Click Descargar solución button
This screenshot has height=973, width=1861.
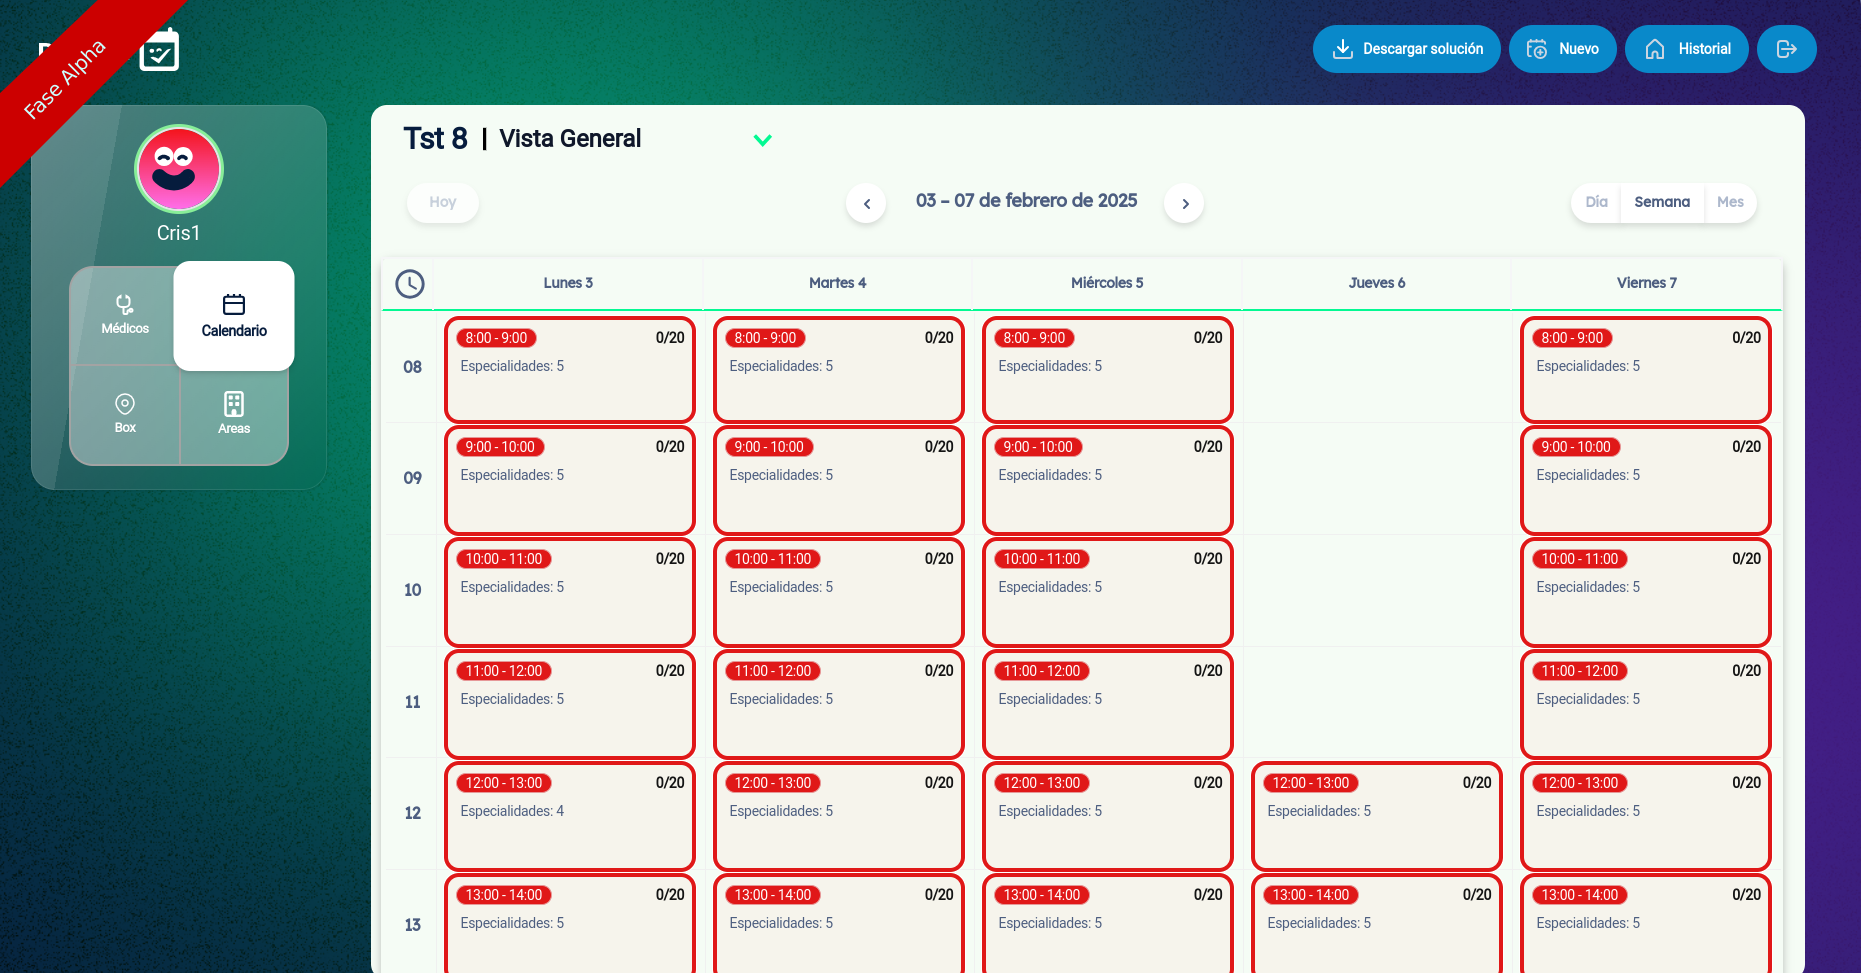click(x=1406, y=49)
